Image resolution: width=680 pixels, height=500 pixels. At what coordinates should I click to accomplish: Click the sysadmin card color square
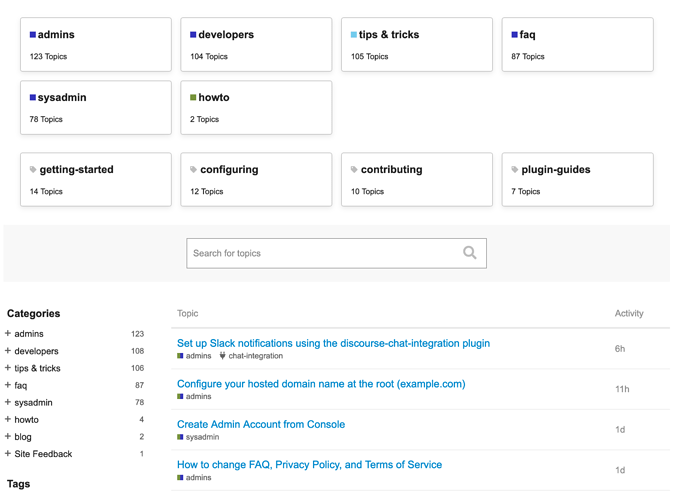click(33, 98)
